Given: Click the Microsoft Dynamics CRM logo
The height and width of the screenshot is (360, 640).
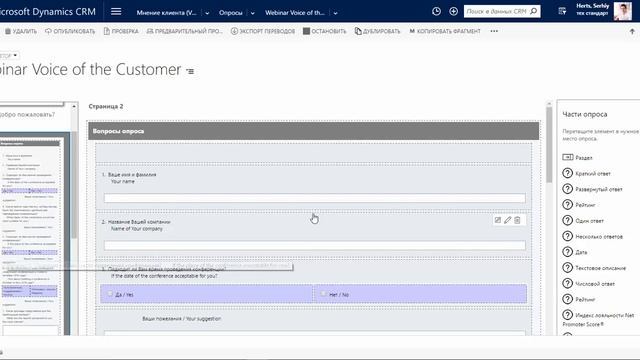Looking at the screenshot, I should point(48,11).
